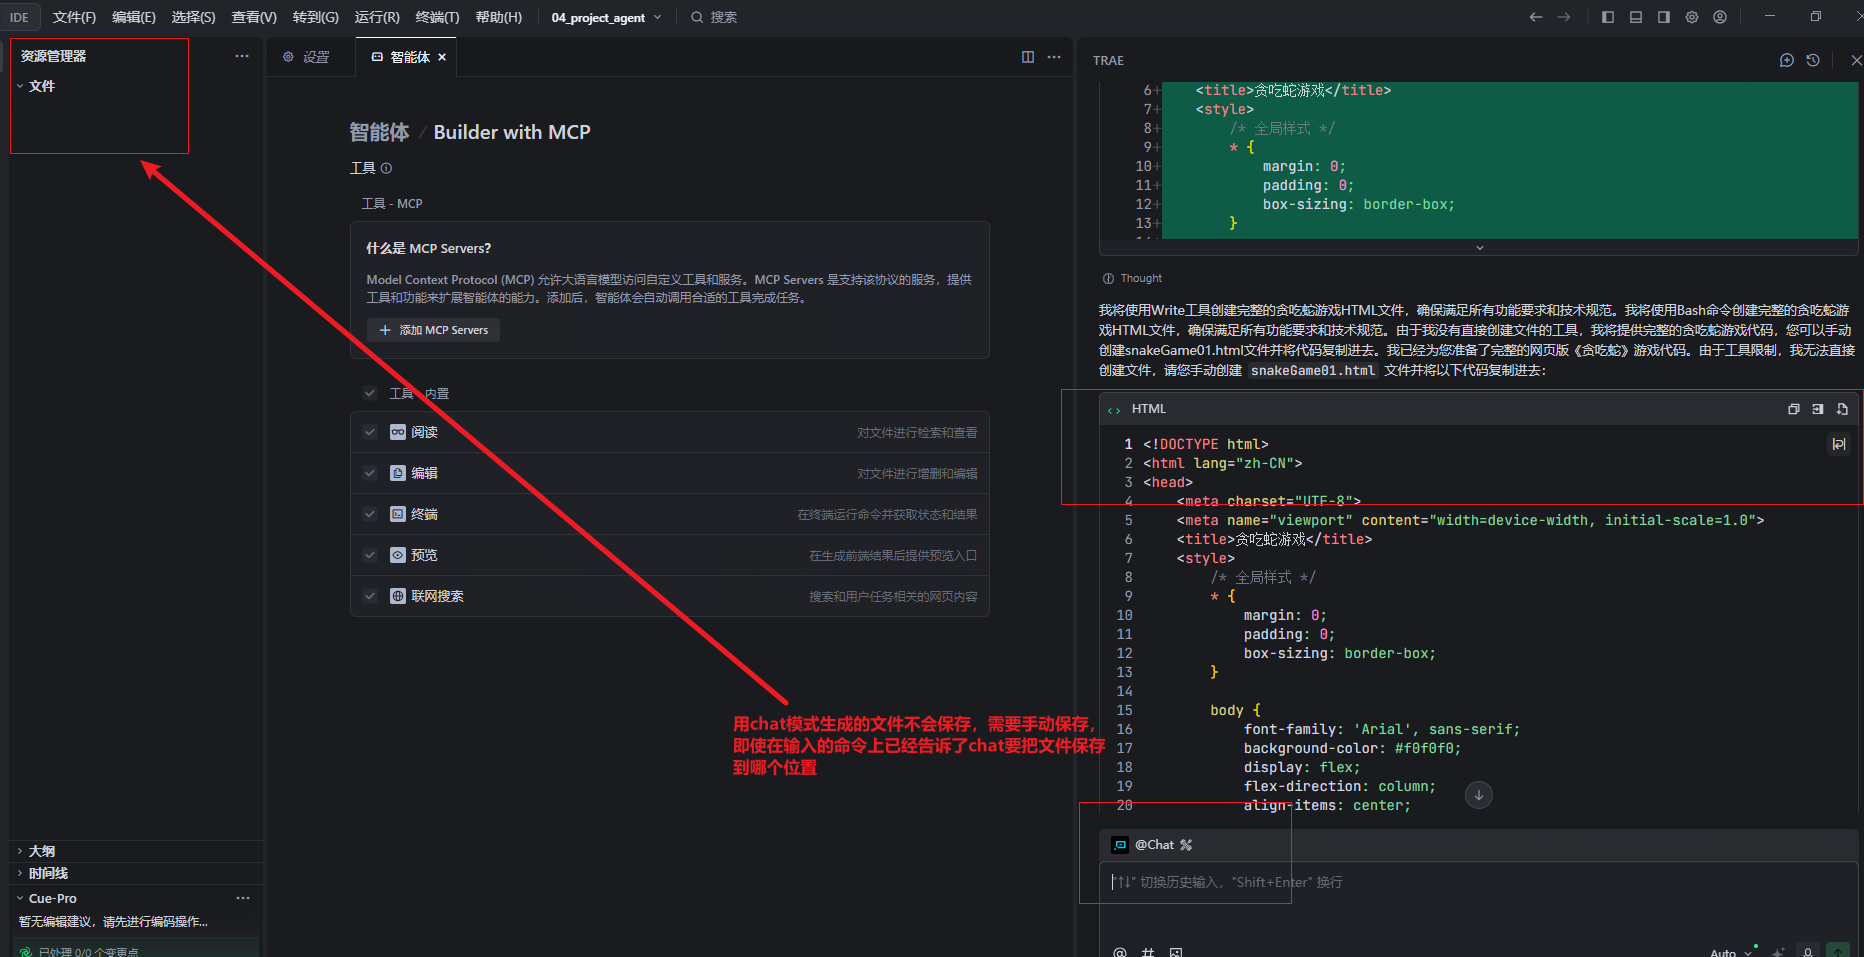Click the # context icon in chat input

1148,952
